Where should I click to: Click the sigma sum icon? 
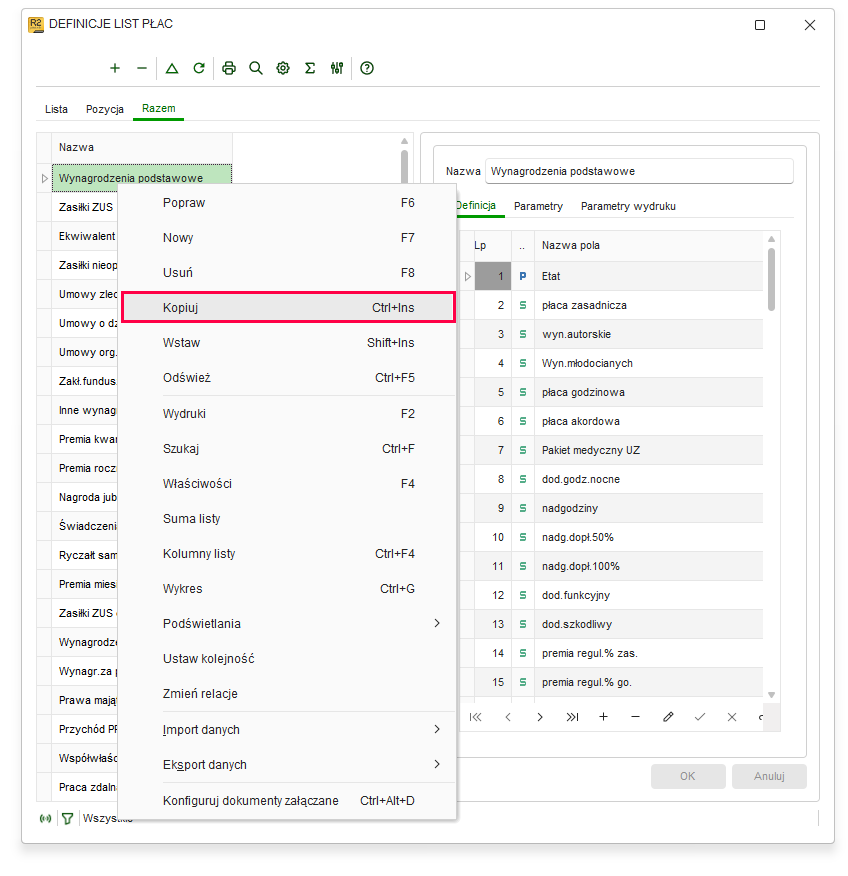[x=310, y=68]
